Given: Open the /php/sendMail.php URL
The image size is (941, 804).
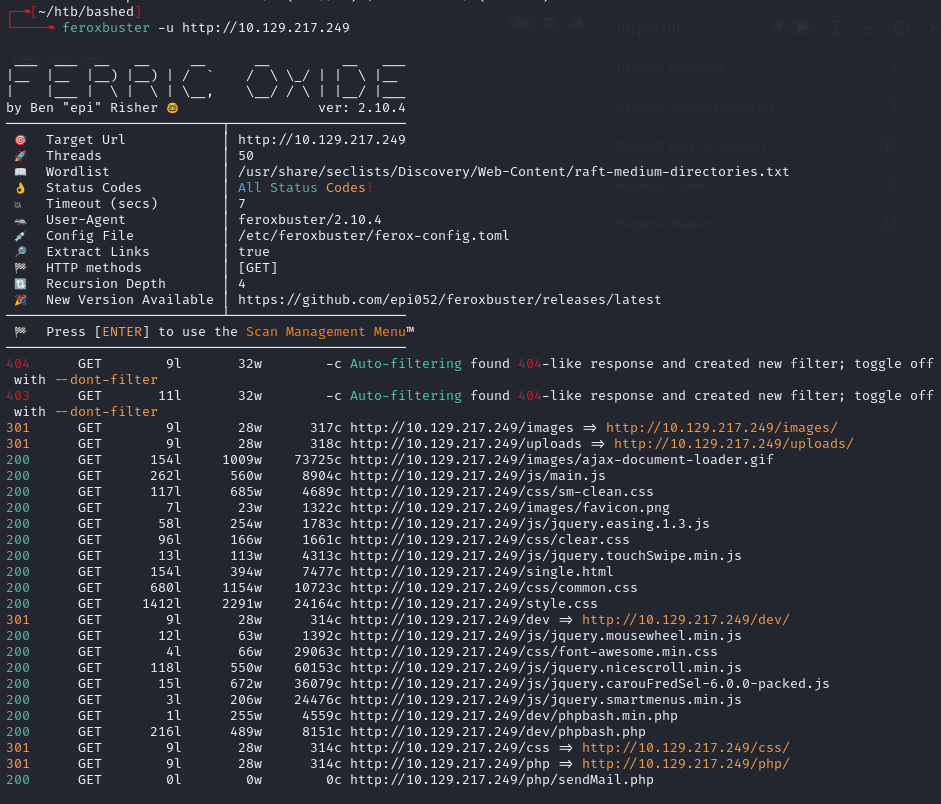Looking at the screenshot, I should (x=501, y=780).
